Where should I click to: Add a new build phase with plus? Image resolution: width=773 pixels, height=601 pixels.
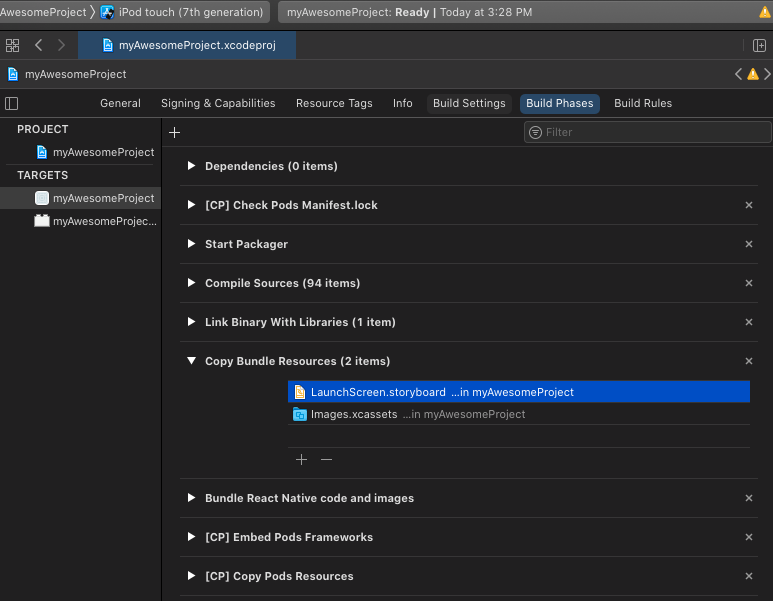tap(174, 133)
